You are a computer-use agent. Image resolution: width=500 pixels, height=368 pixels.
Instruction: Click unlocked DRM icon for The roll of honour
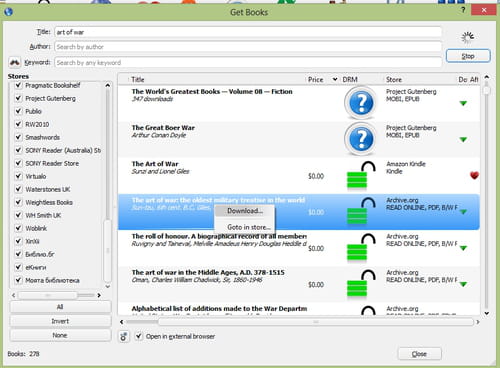click(361, 248)
